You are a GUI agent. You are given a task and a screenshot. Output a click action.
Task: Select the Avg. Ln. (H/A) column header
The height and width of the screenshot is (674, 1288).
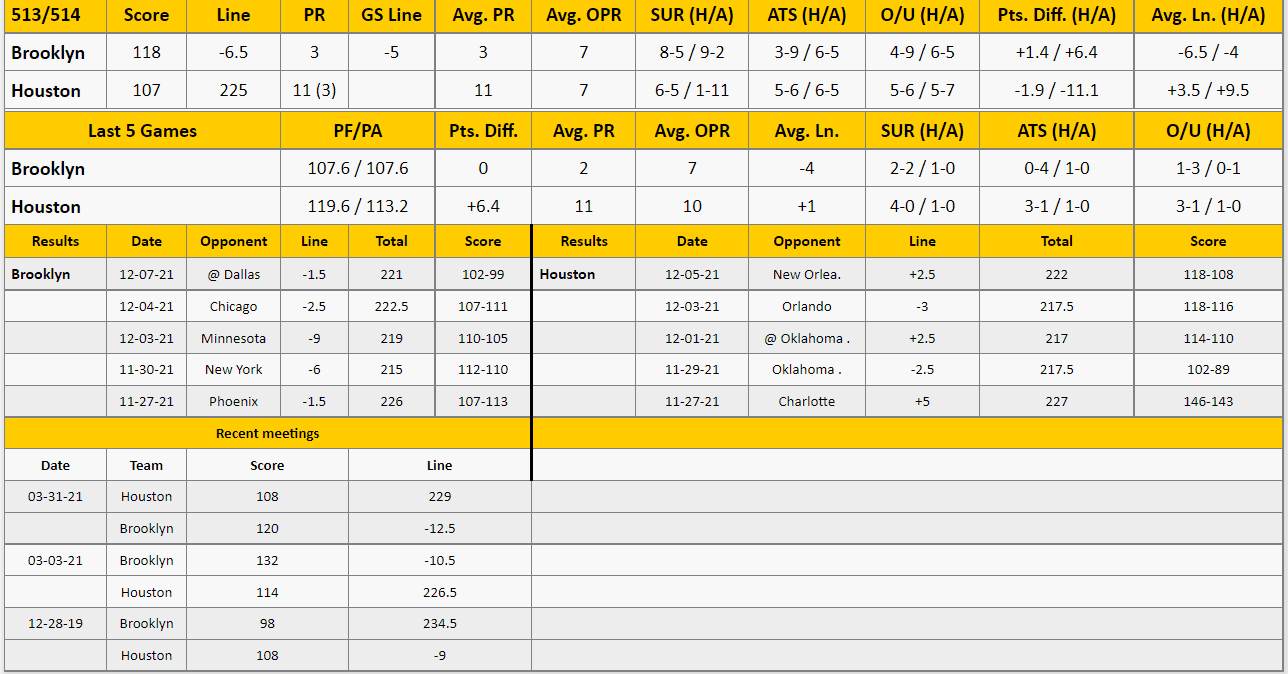coord(1207,15)
